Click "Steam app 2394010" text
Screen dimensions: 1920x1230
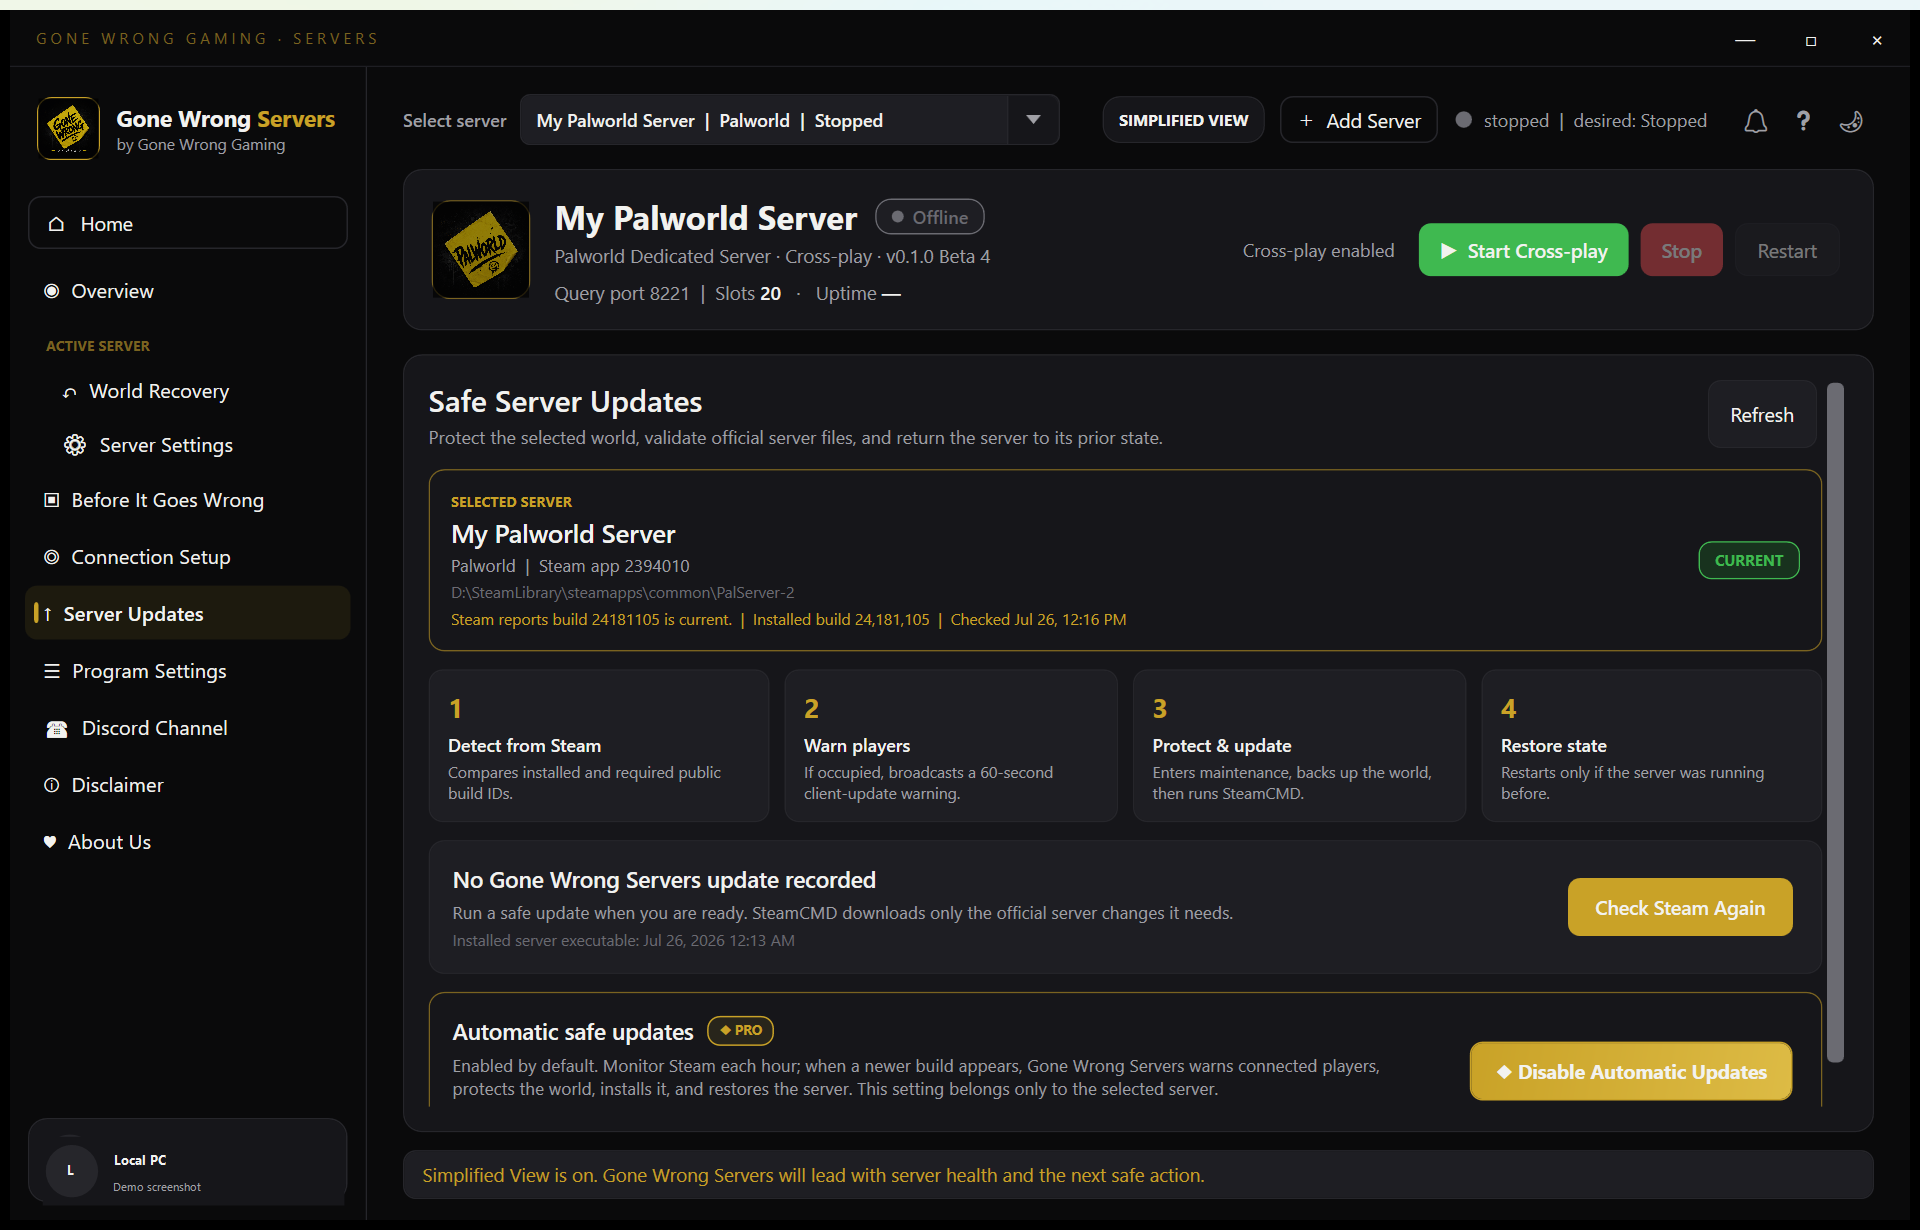coord(614,566)
